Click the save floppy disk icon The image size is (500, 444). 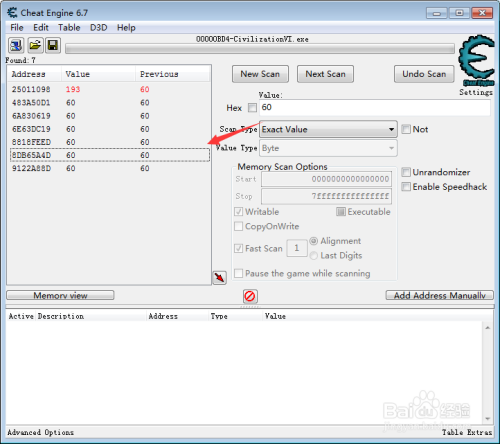(x=53, y=45)
